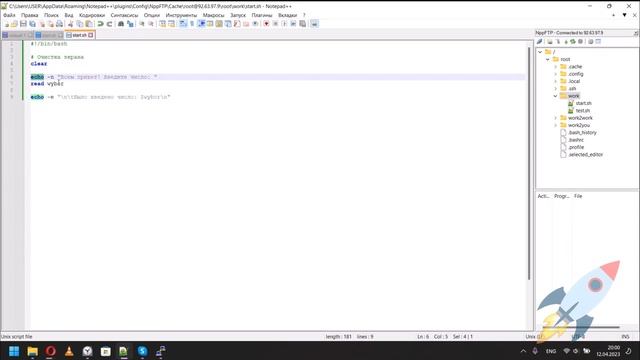Select test.sh in the FTP tree
The width and height of the screenshot is (640, 360).
[582, 111]
